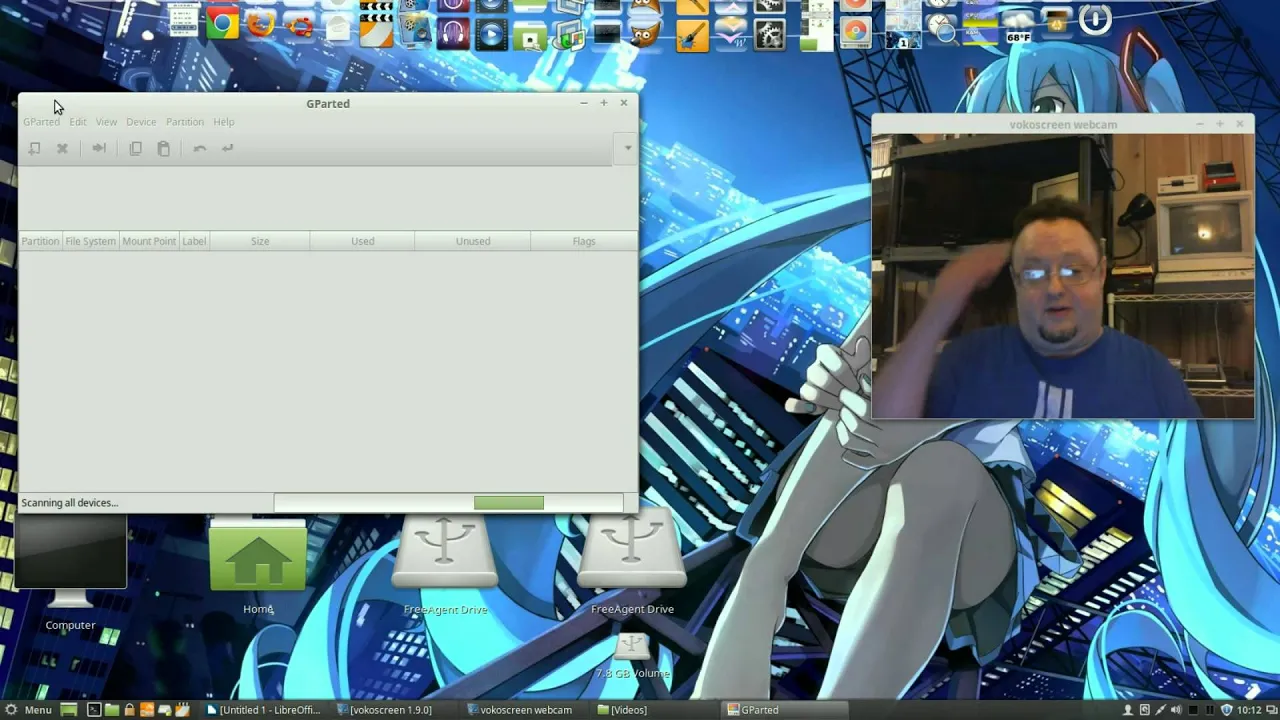Click the Copy partition icon in GParted toolbar

click(x=135, y=148)
